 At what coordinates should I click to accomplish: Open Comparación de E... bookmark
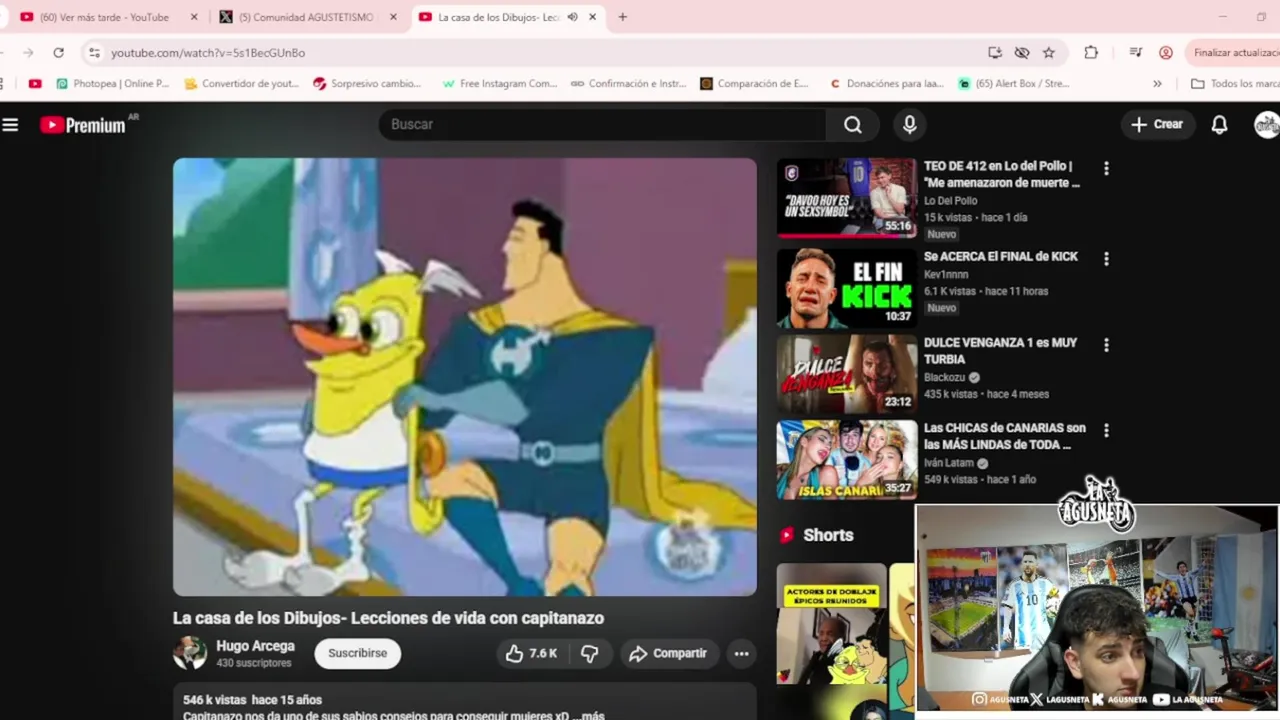(x=754, y=84)
